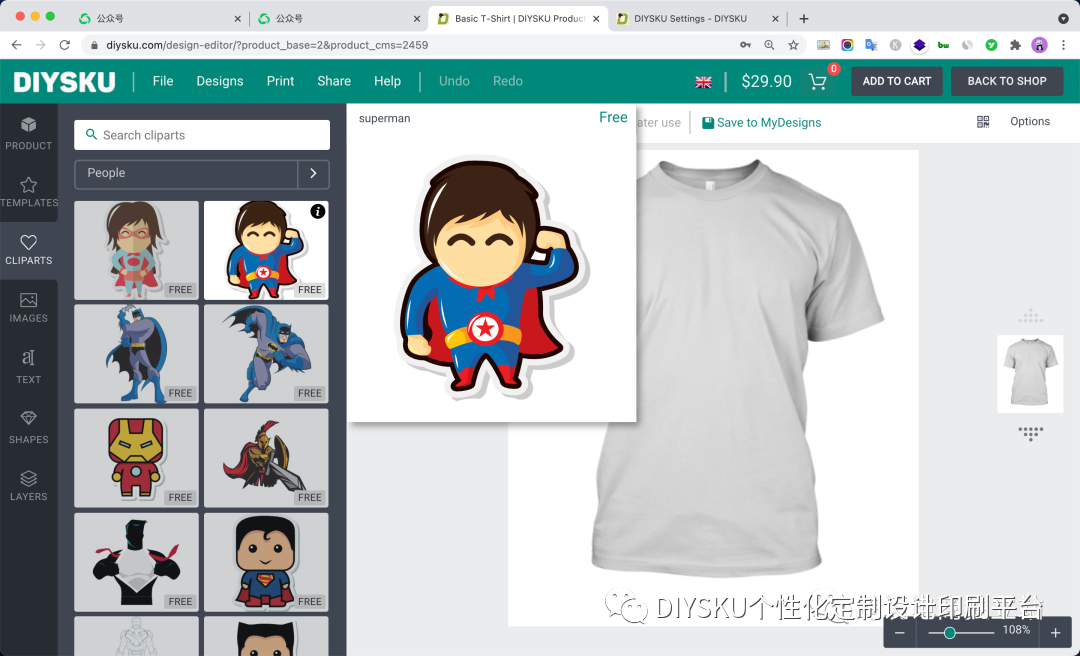Click the Redo button
Screen dimensions: 1080x656
click(508, 81)
